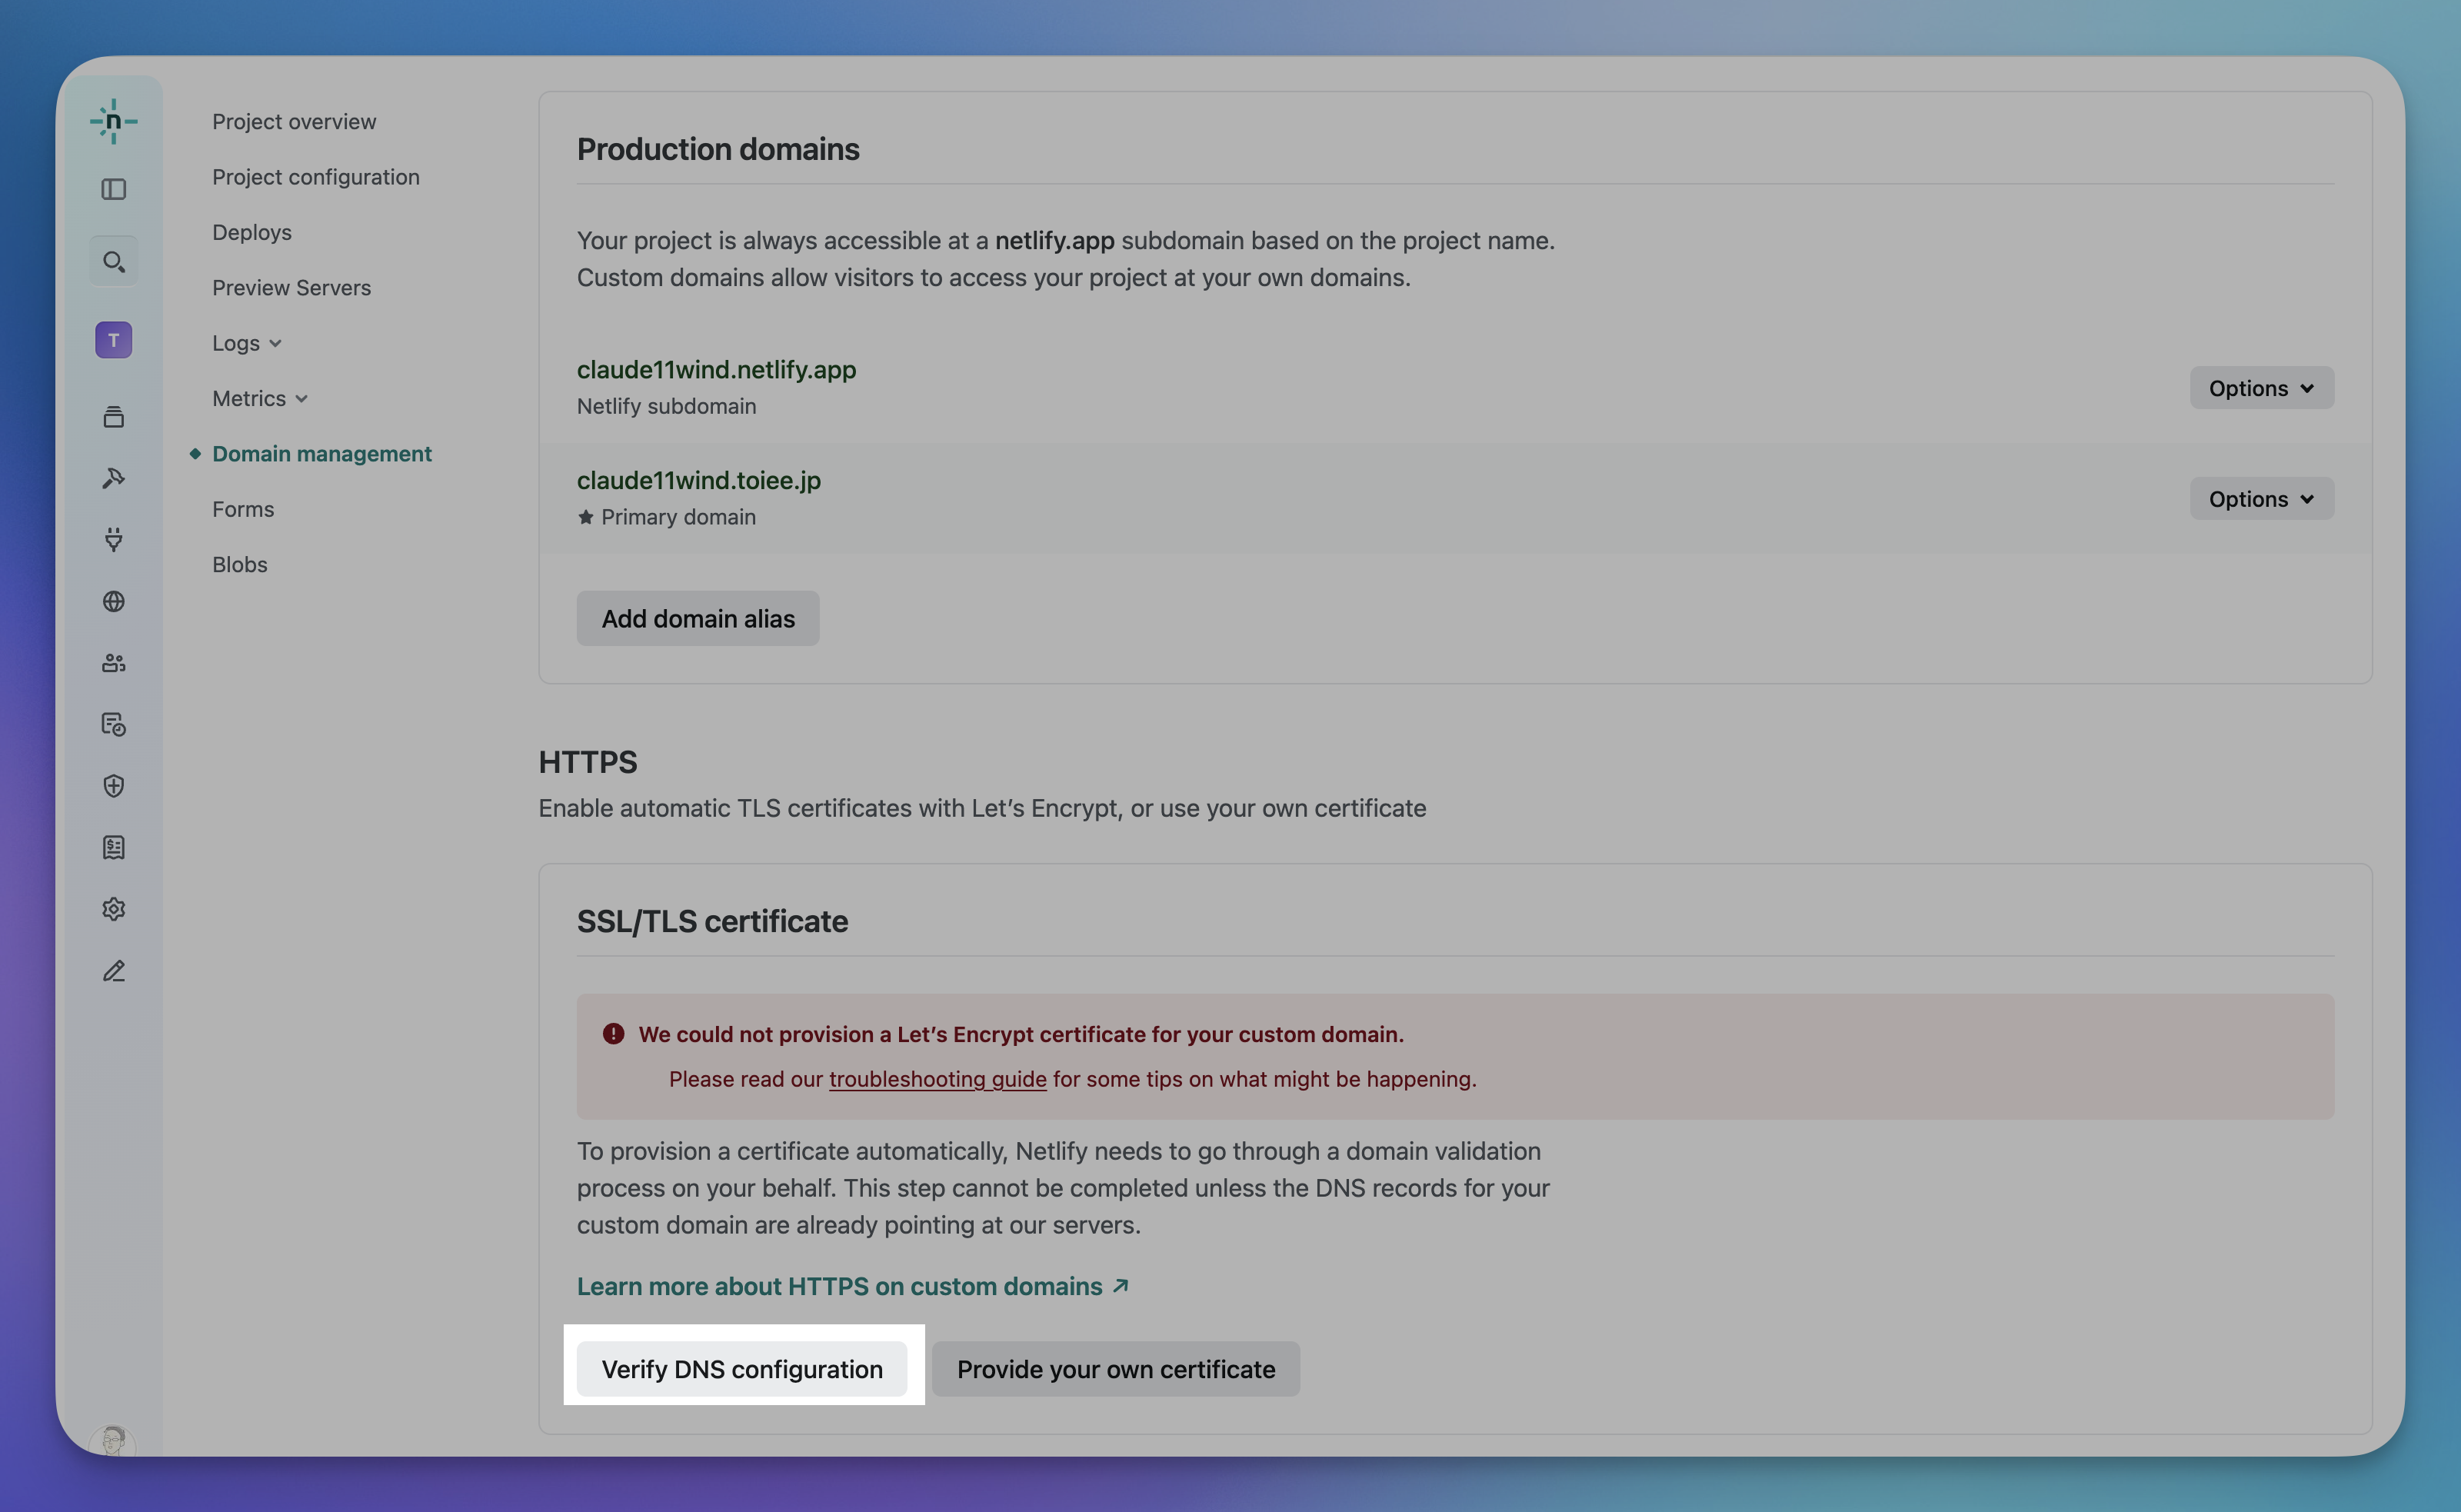Open the team members icon
This screenshot has height=1512, width=2461.
point(113,662)
